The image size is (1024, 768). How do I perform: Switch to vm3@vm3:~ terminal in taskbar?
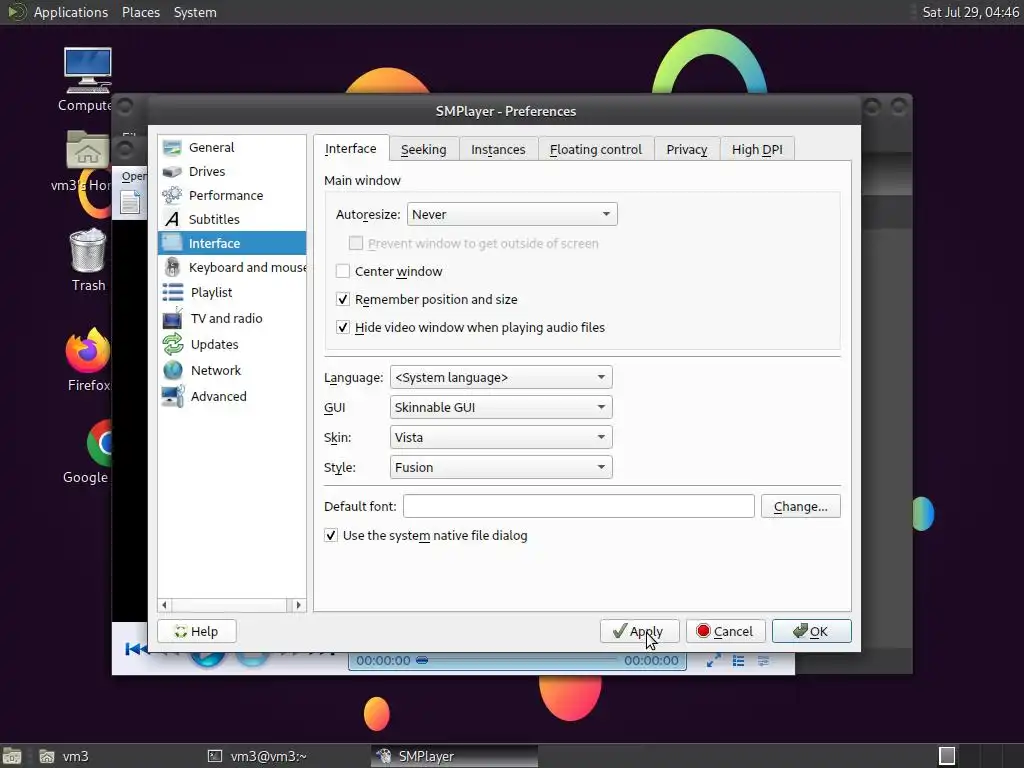tap(257, 756)
